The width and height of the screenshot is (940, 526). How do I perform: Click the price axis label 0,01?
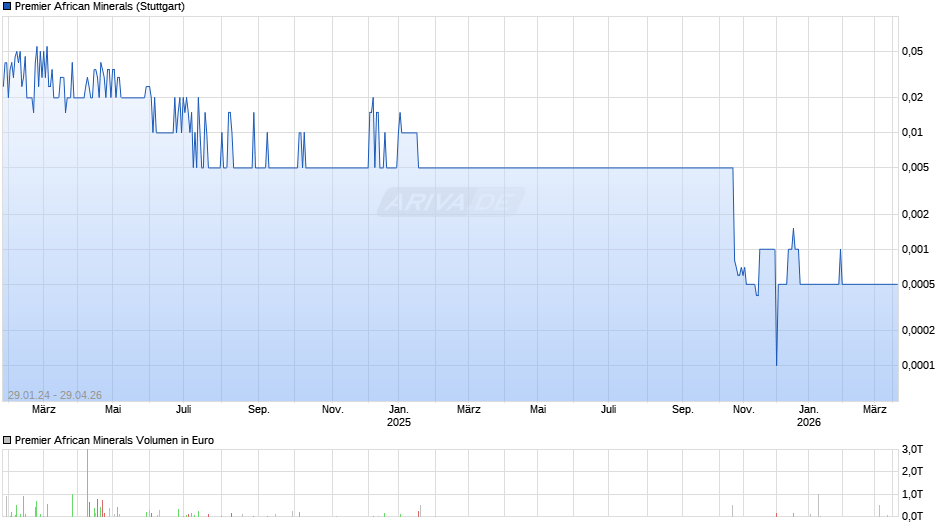click(x=912, y=133)
